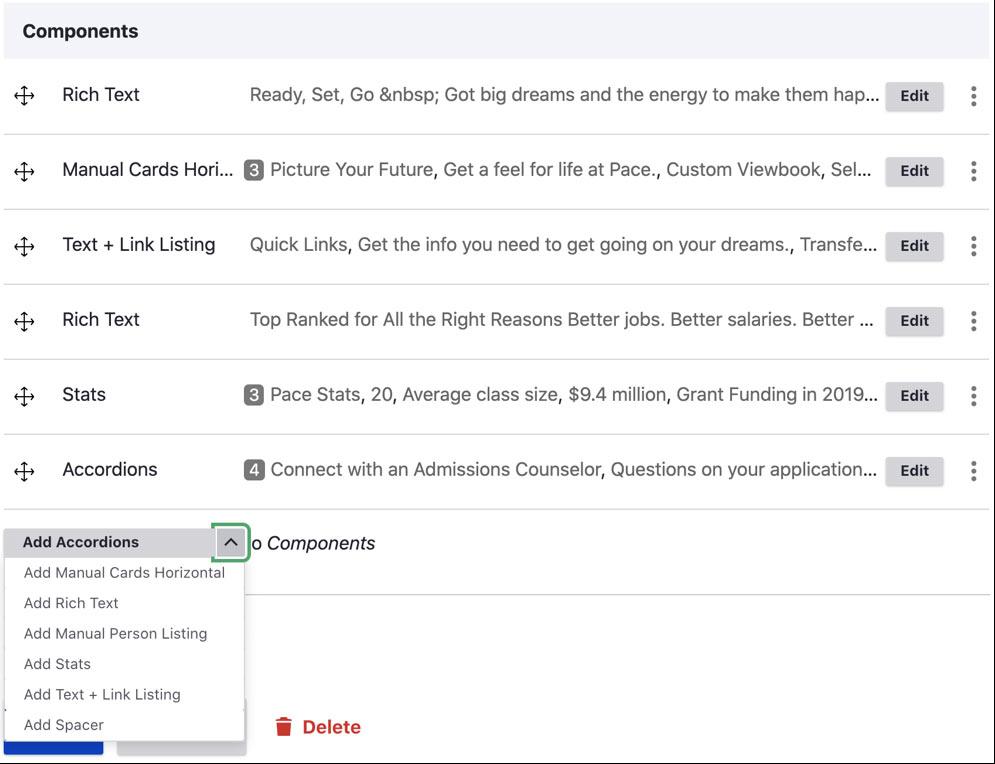Click the item count badge 3 on Stats row
This screenshot has width=995, height=764.
pyautogui.click(x=254, y=395)
